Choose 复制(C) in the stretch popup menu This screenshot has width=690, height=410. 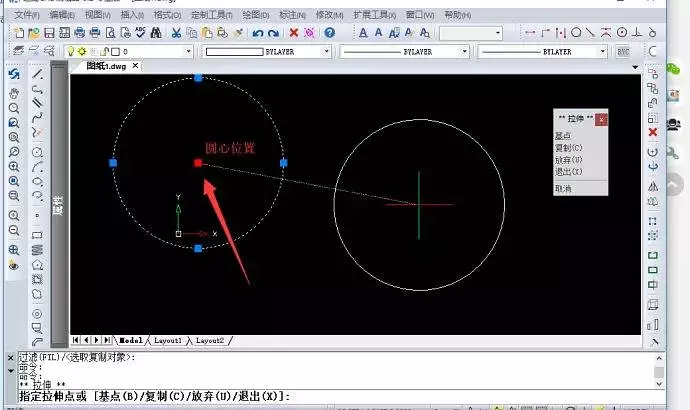(x=568, y=148)
